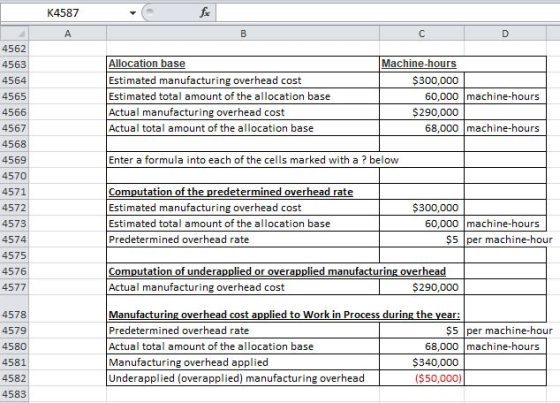
Task: Select 68,000 cell in row 4567
Action: (x=422, y=128)
